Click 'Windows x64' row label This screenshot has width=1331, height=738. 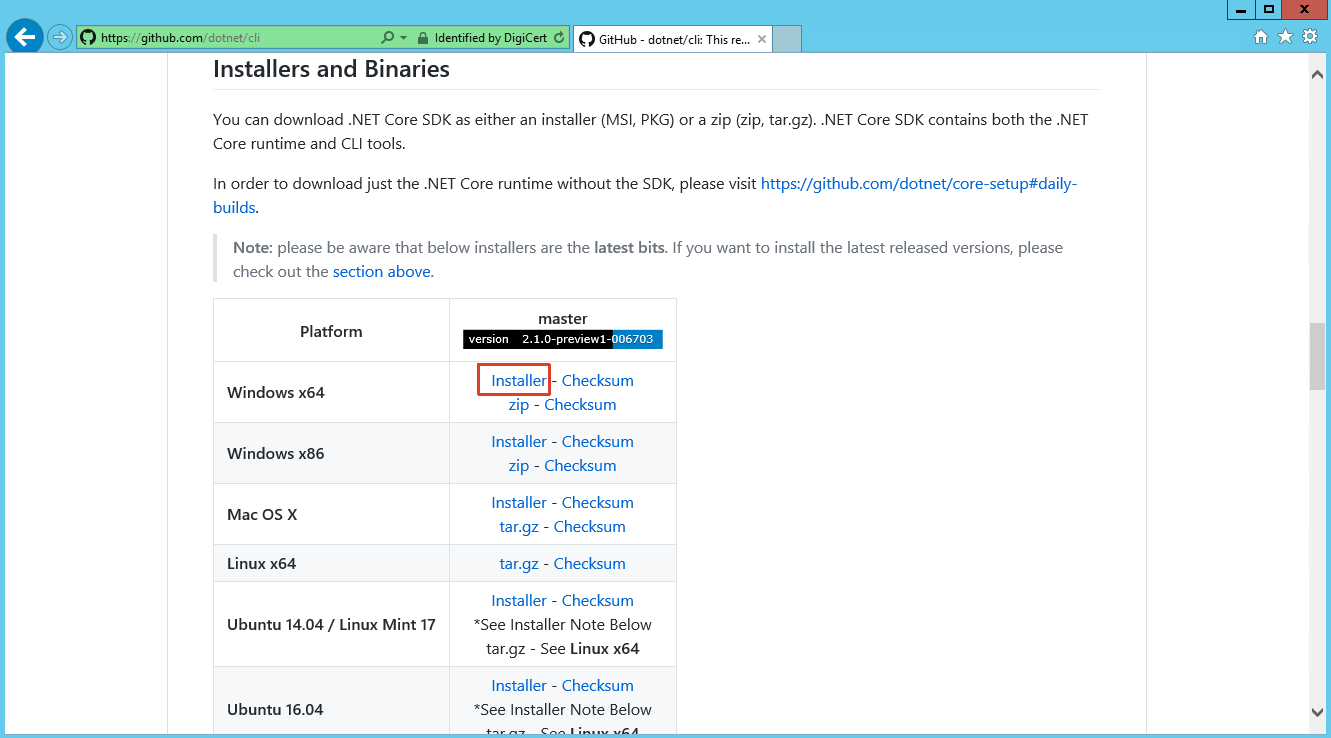(276, 392)
